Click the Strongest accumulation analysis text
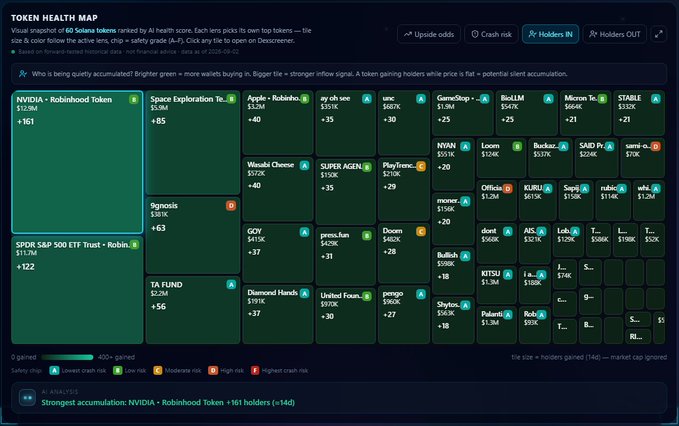 click(168, 403)
